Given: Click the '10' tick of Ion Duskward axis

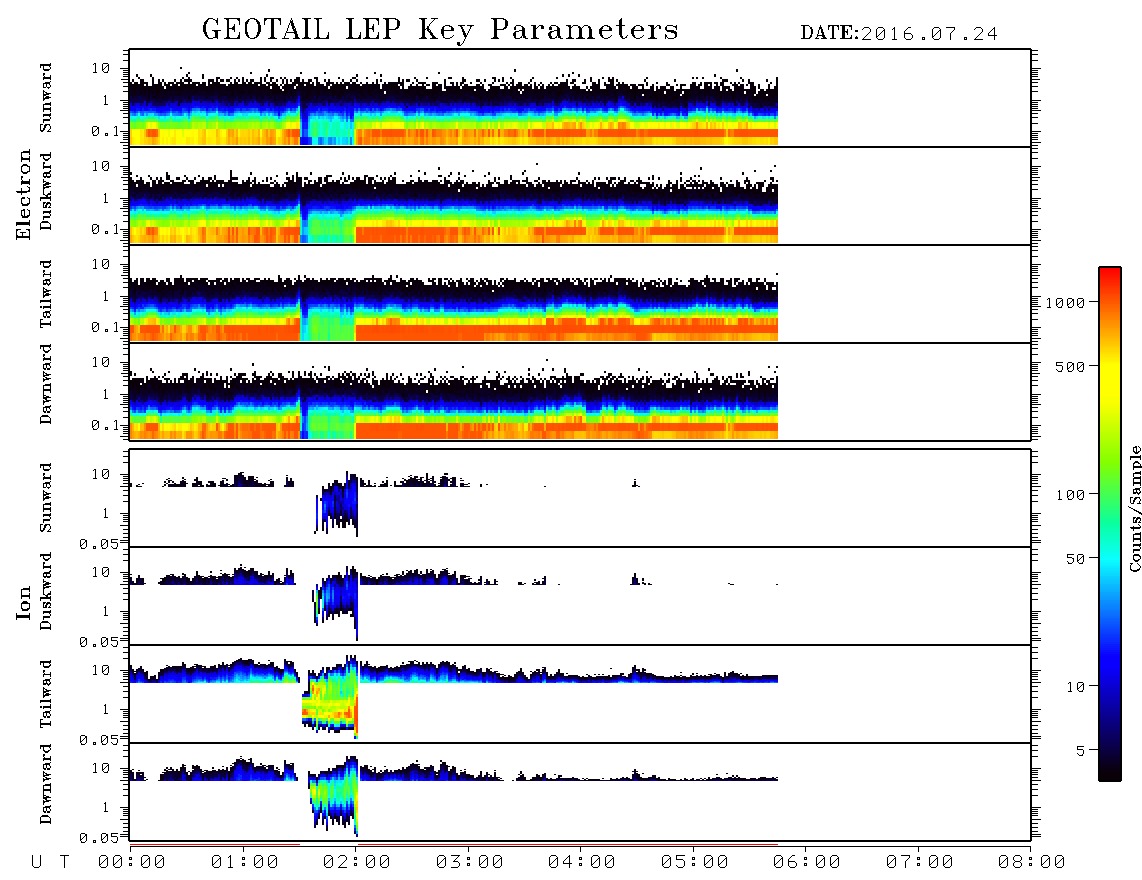Looking at the screenshot, I should [101, 572].
